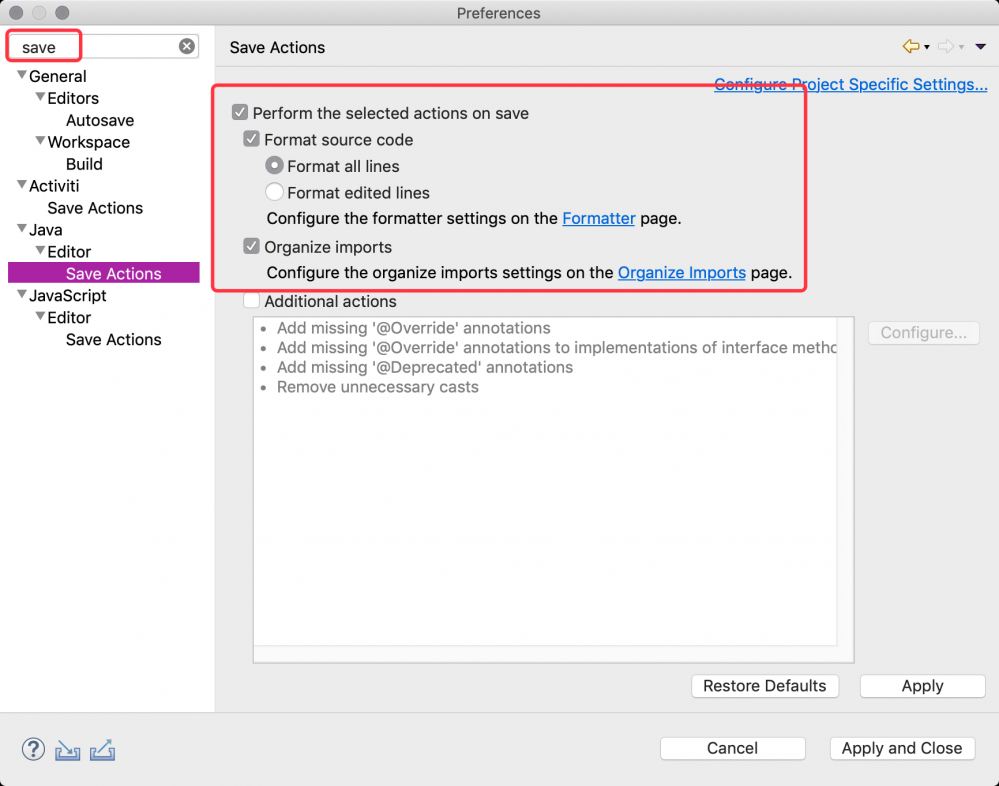Click the yellow back navigation arrow

[x=910, y=47]
